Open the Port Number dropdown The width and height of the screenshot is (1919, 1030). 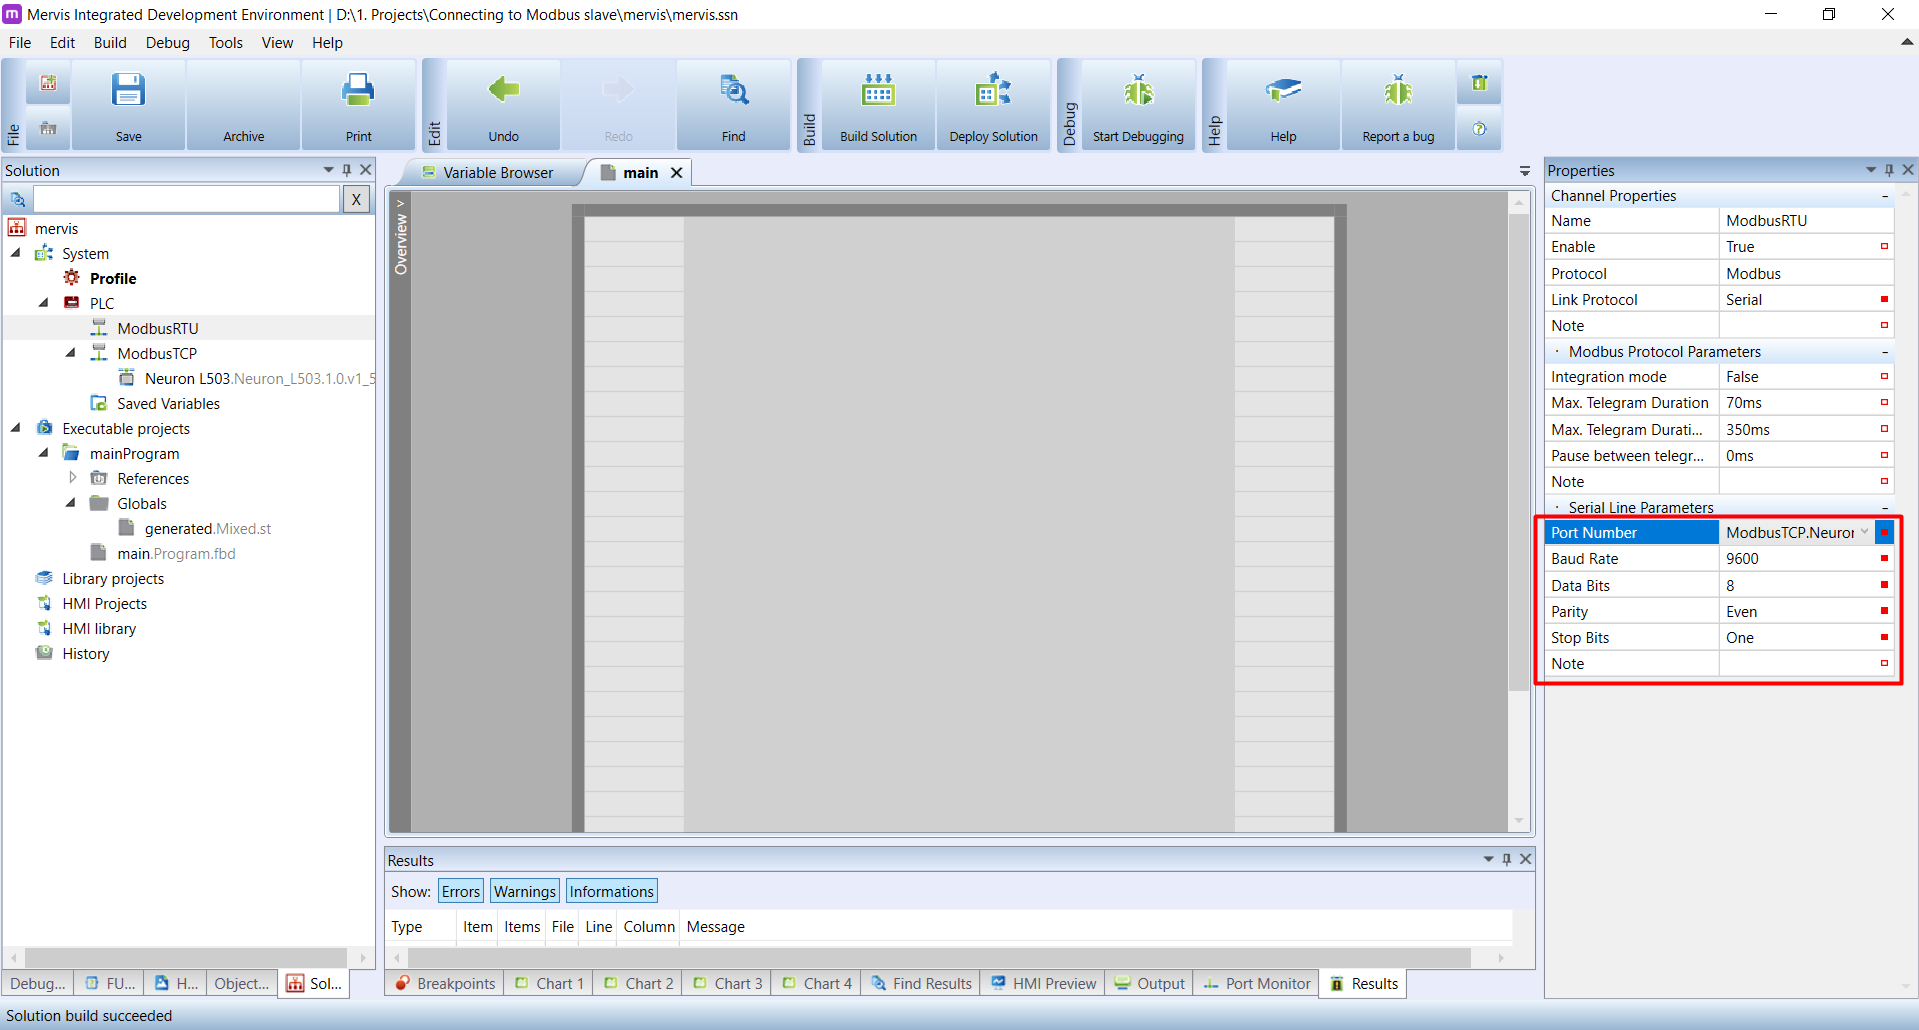[x=1864, y=533]
